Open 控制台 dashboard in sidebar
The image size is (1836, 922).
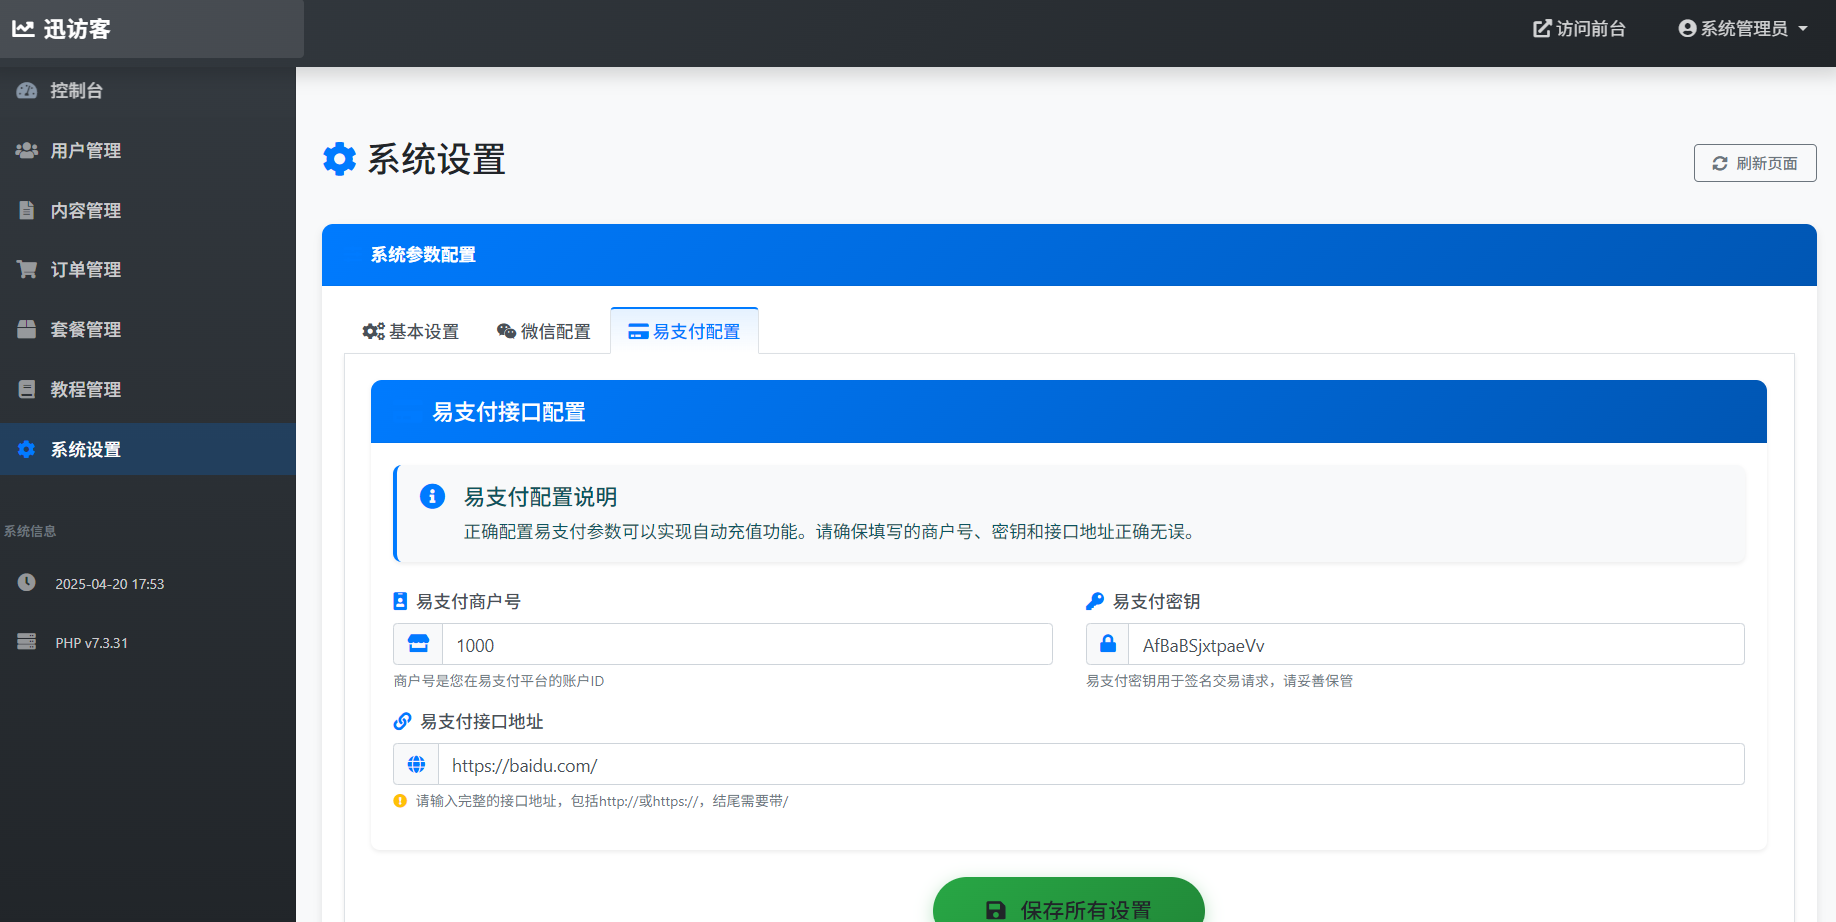point(148,91)
